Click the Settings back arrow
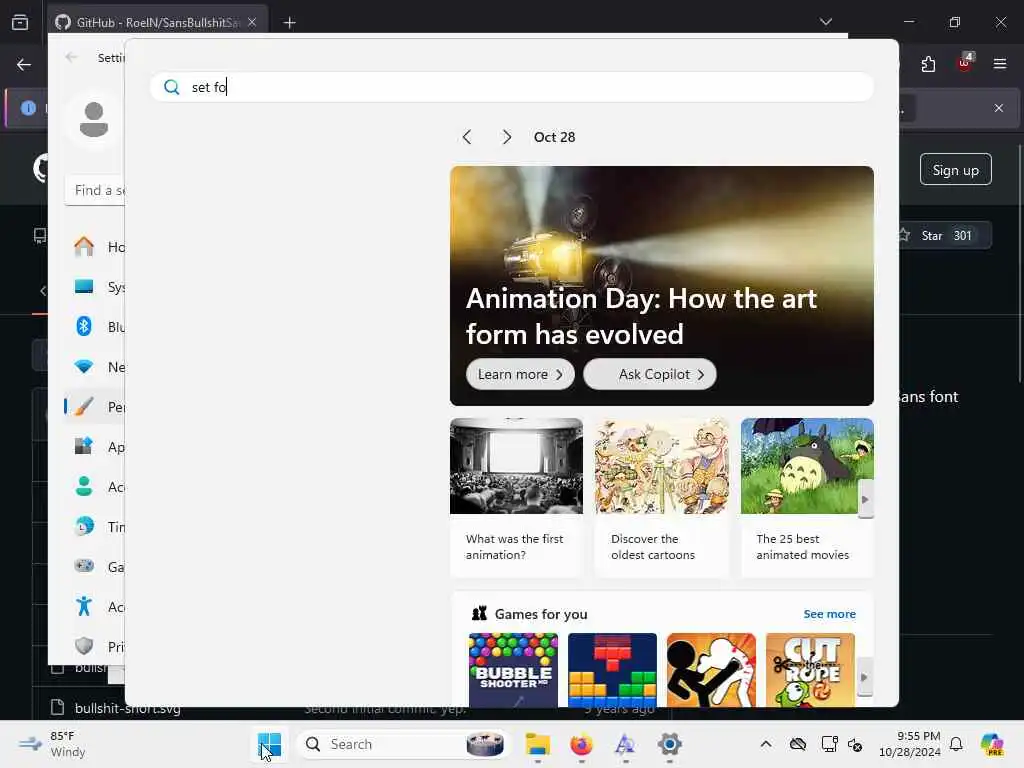The image size is (1024, 768). tap(71, 57)
